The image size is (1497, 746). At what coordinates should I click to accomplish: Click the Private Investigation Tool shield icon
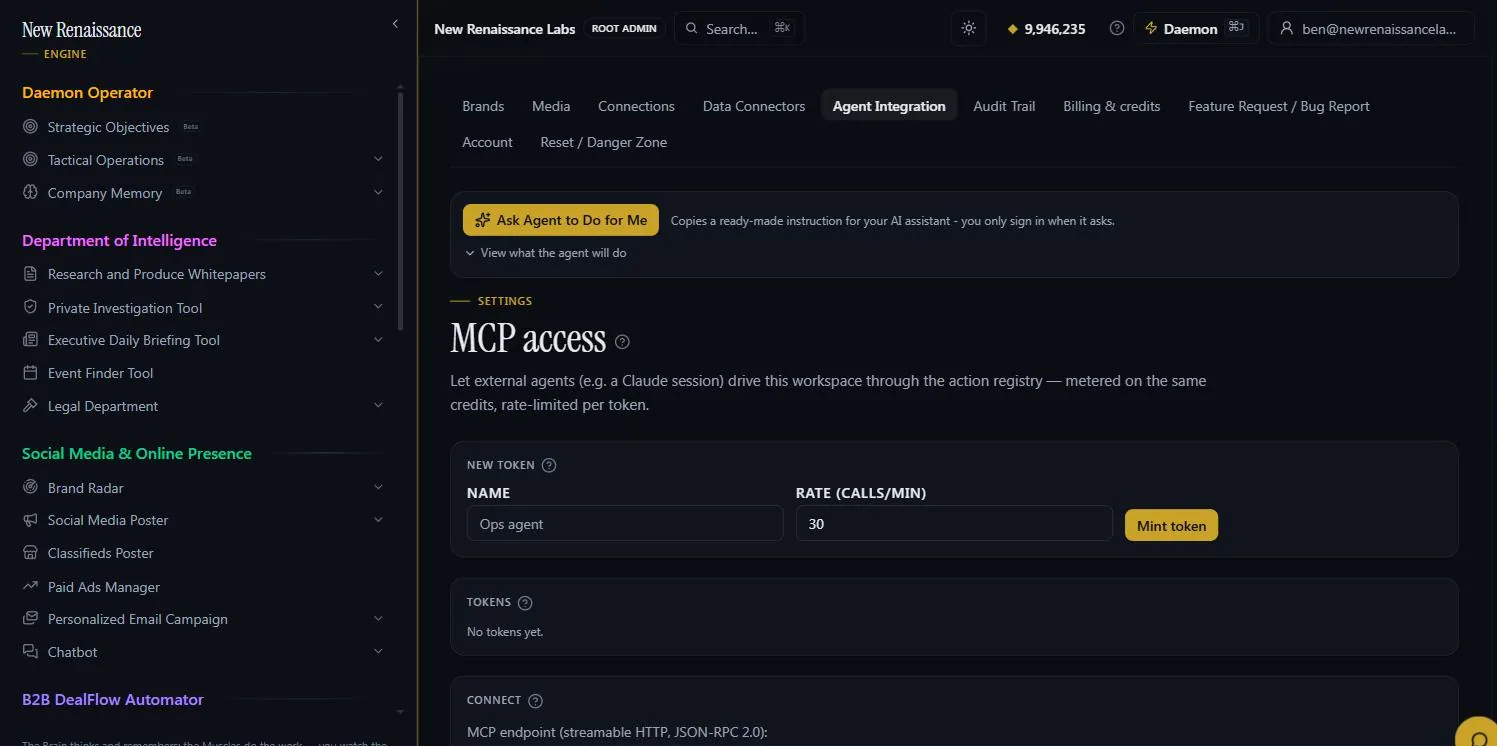pyautogui.click(x=30, y=308)
